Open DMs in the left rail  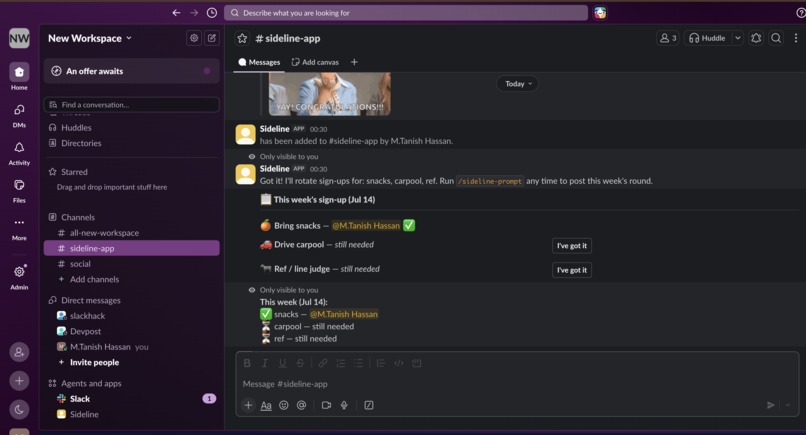pos(19,115)
